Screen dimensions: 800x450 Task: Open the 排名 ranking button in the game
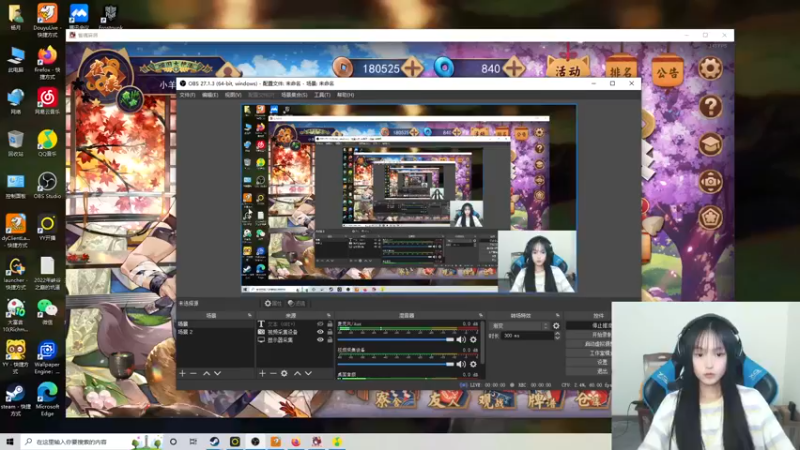[x=621, y=71]
